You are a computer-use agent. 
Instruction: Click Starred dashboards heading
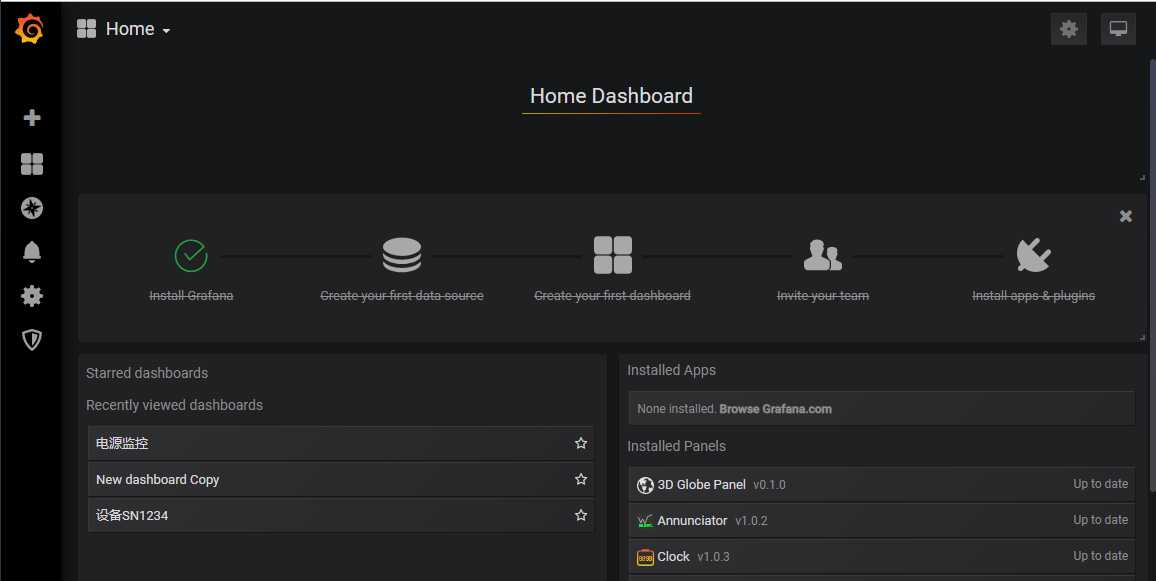tap(147, 373)
